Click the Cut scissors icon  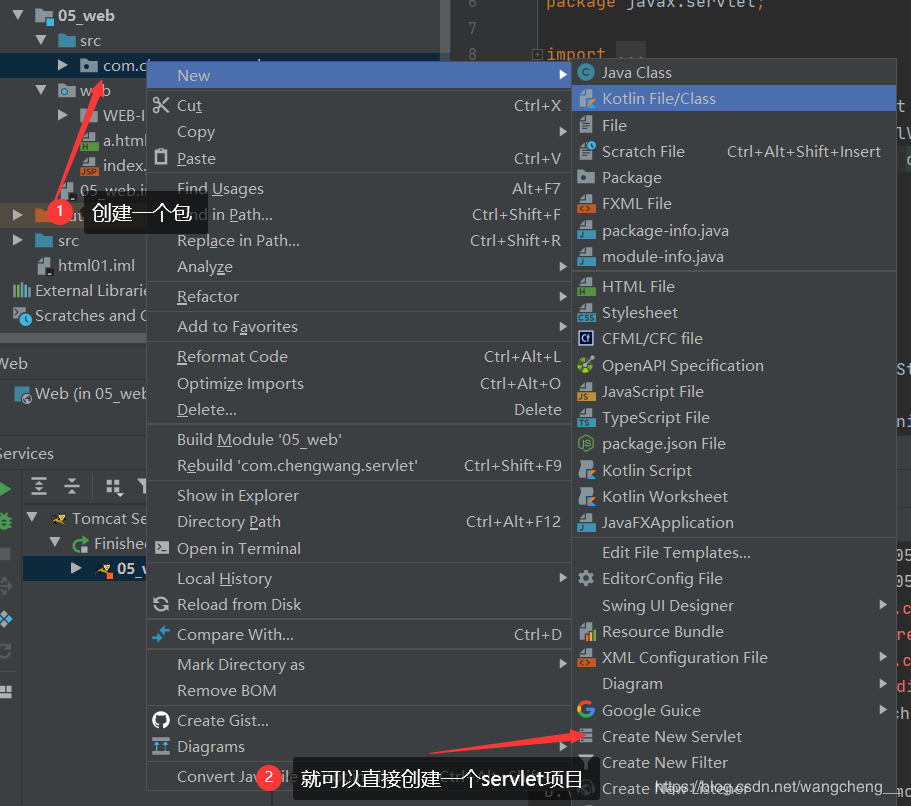161,105
